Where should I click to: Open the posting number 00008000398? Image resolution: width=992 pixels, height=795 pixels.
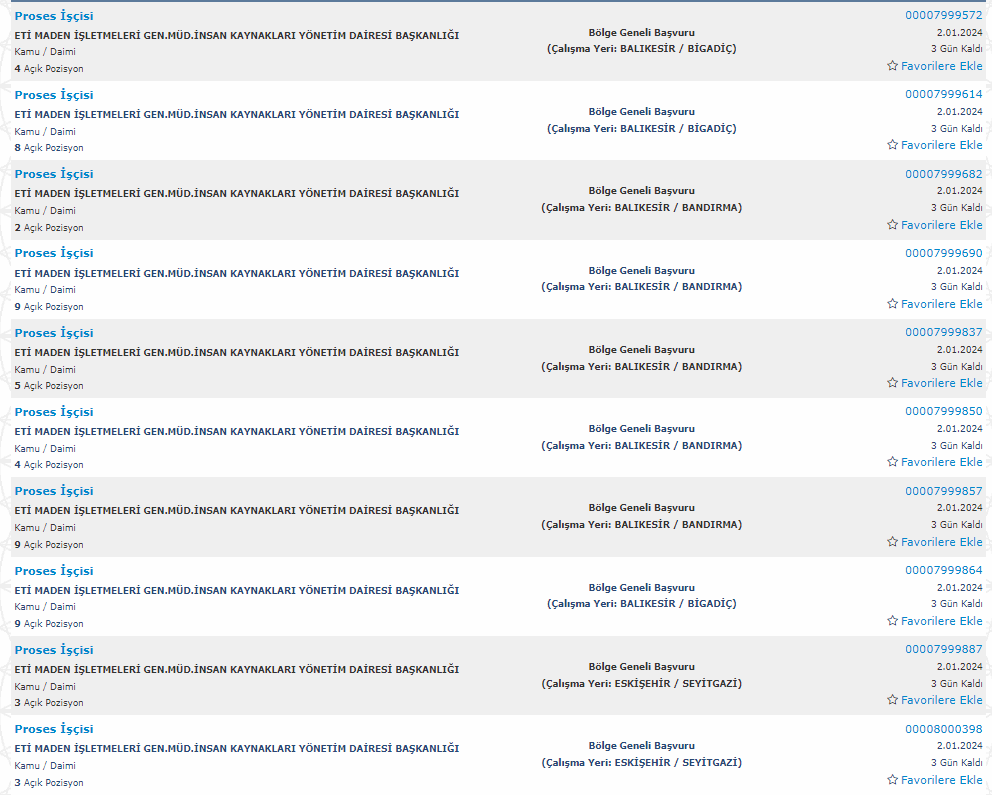coord(943,729)
